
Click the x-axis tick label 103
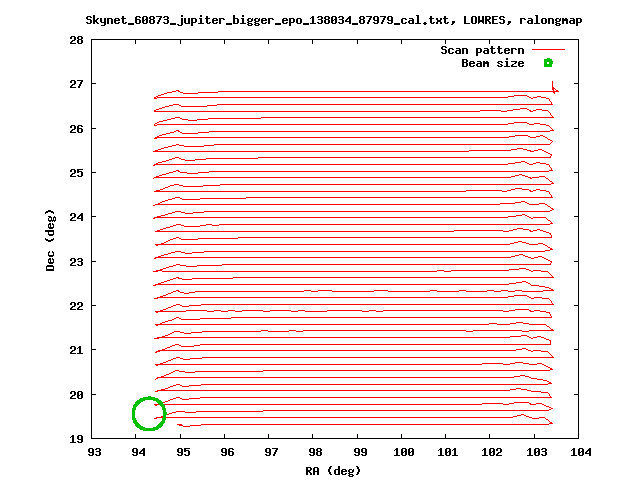[x=537, y=452]
